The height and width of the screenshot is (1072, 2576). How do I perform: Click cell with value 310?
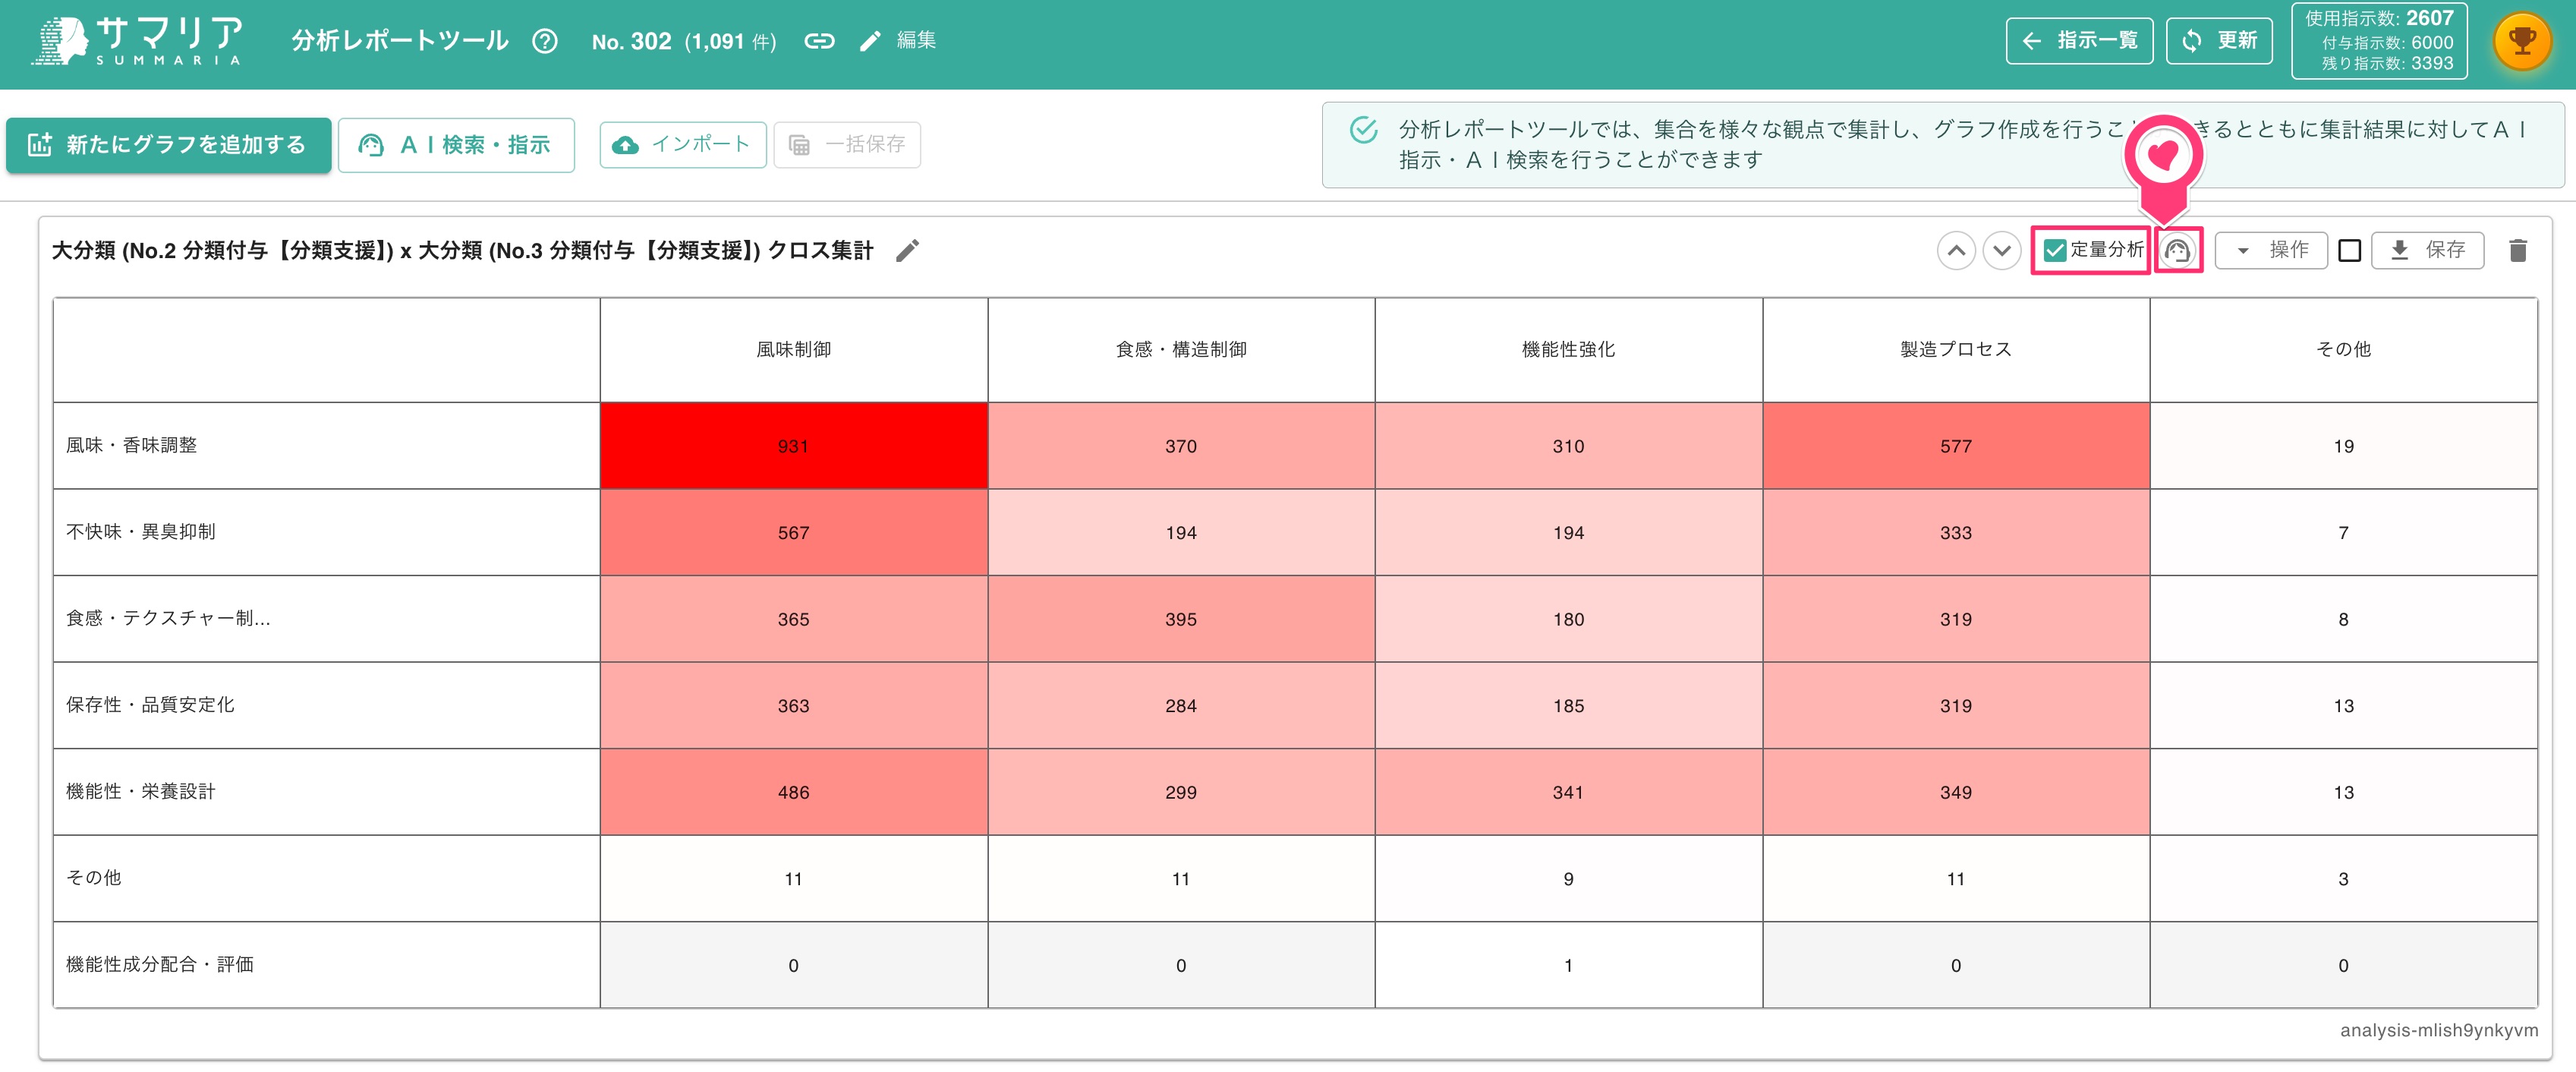tap(1568, 446)
